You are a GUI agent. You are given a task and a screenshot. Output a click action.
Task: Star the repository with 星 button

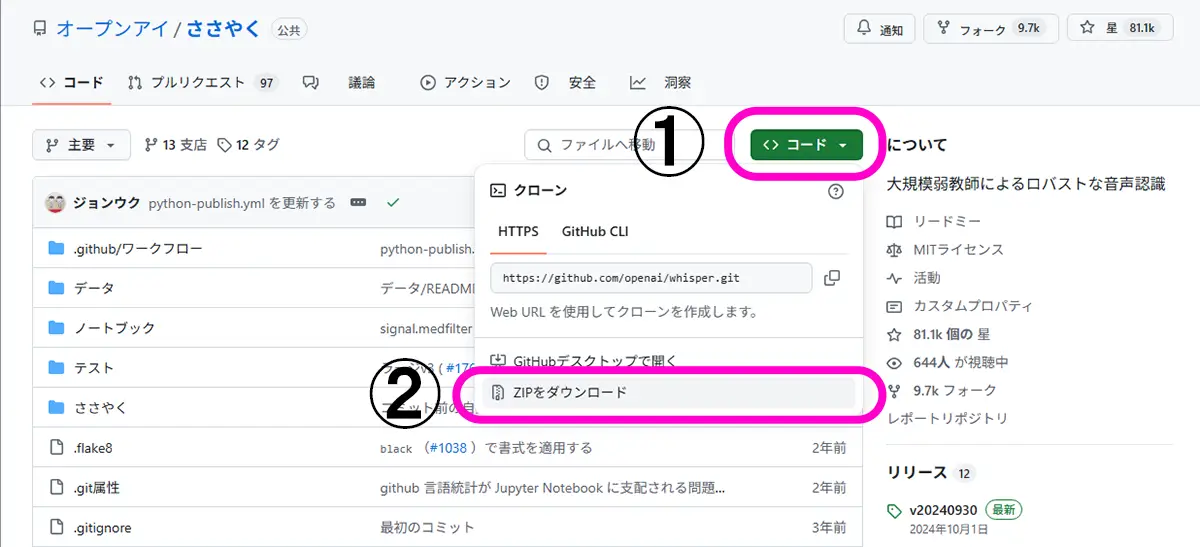(x=1119, y=29)
